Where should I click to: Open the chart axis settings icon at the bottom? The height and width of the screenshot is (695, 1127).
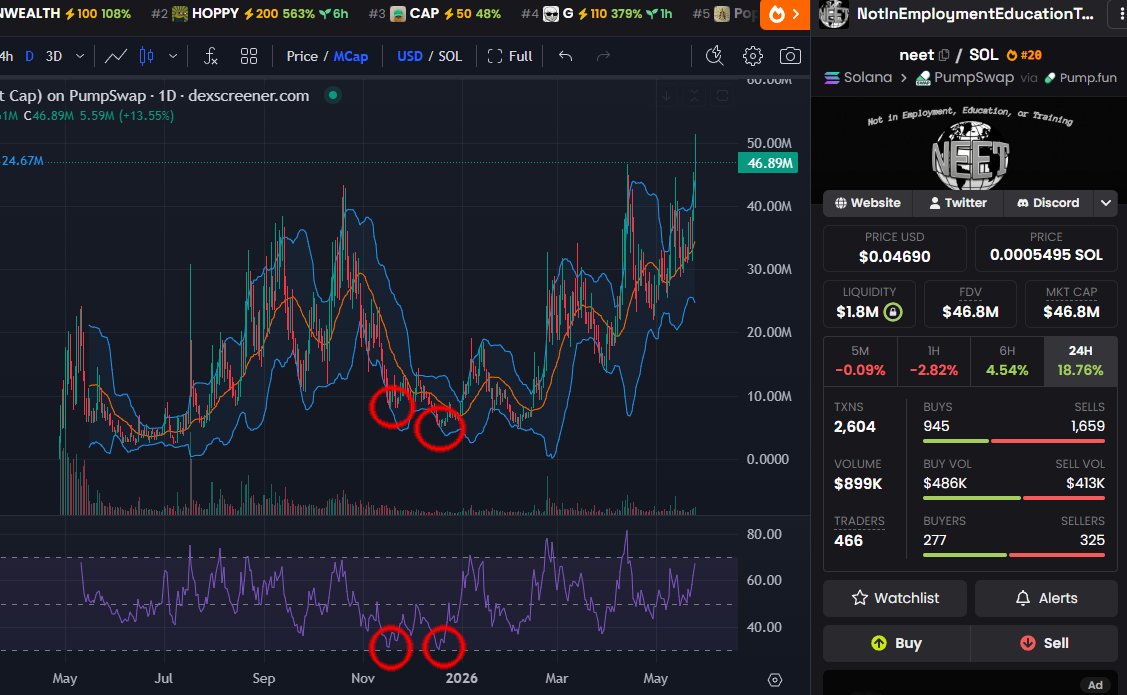[774, 679]
